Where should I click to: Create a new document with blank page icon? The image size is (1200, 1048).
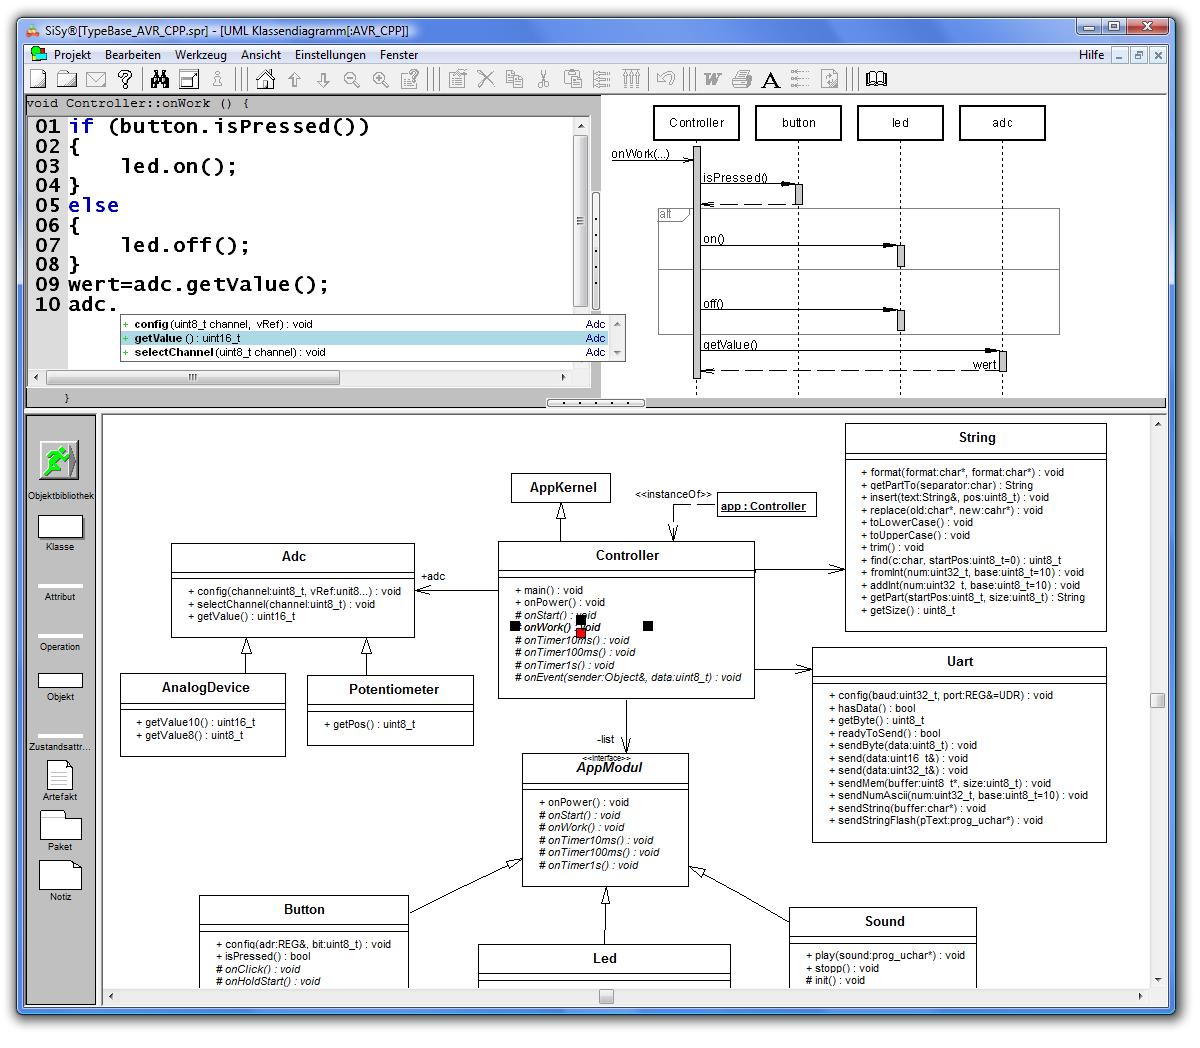(x=38, y=79)
